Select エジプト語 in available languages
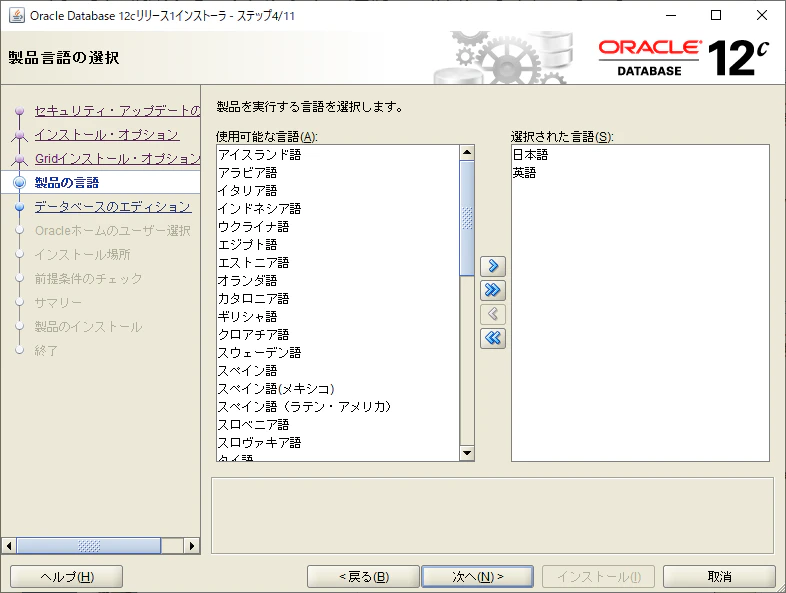Viewport: 786px width, 593px height. tap(338, 245)
